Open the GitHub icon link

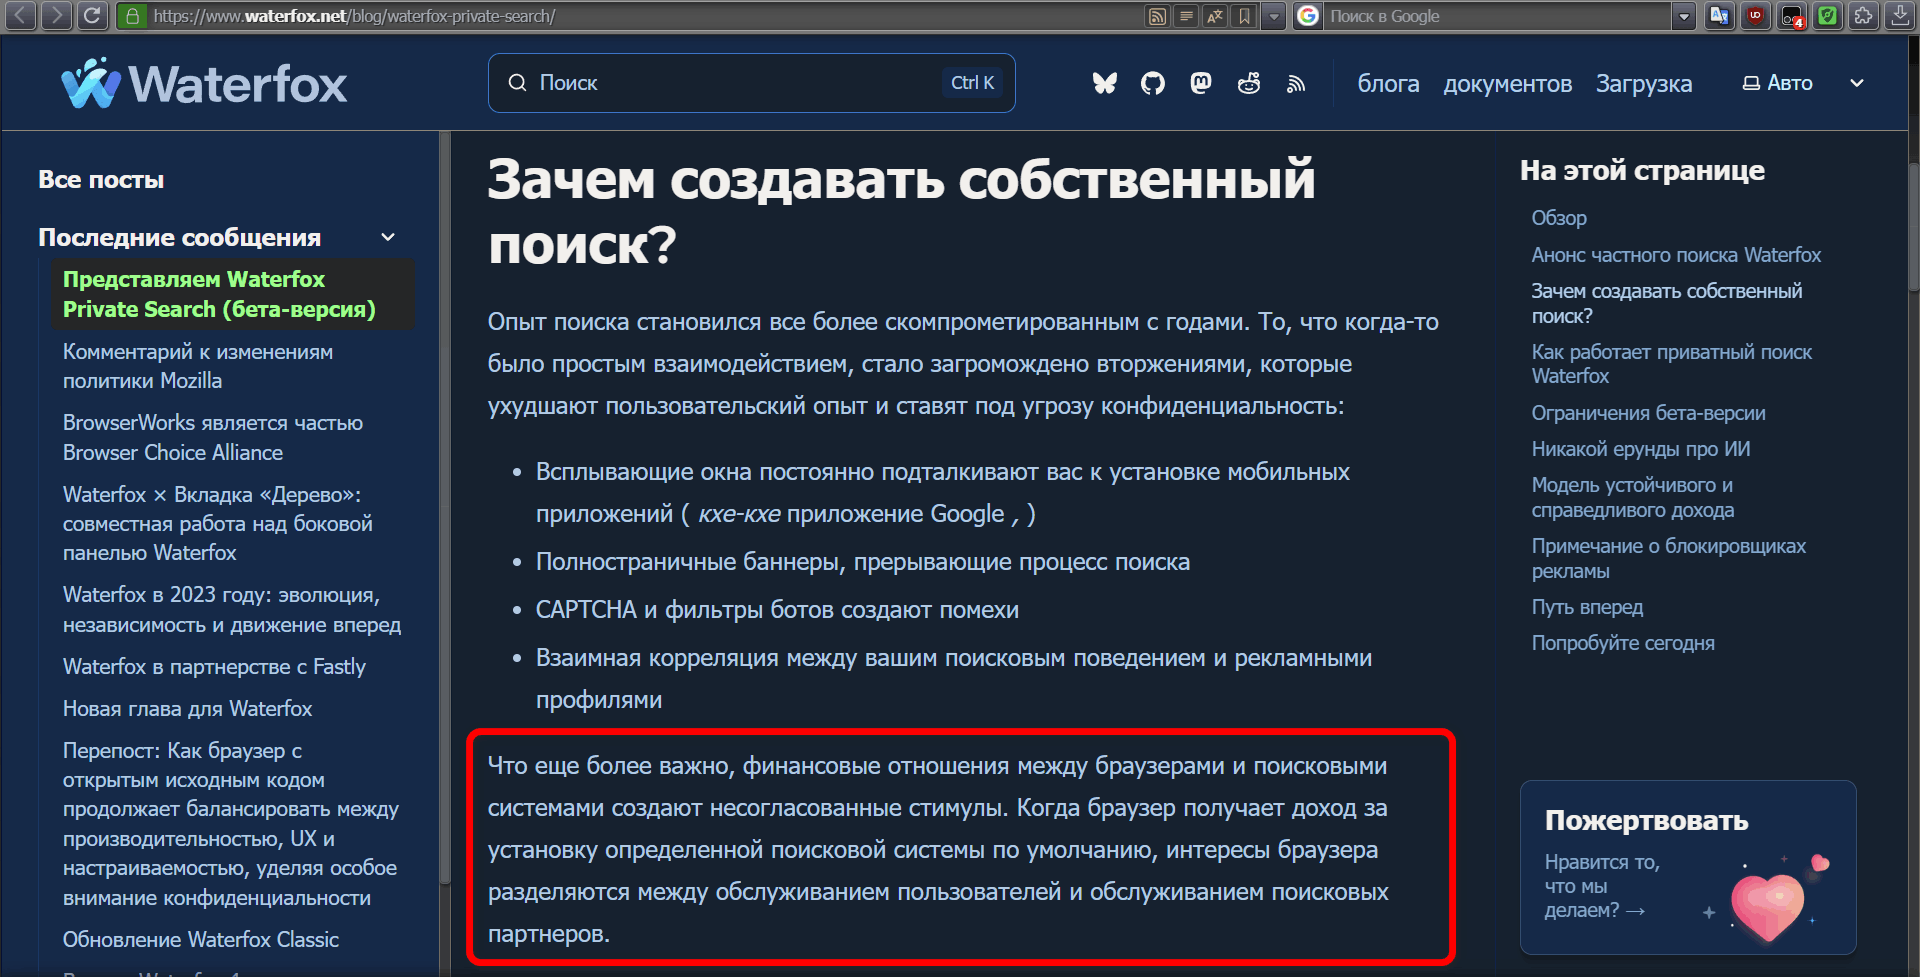point(1153,83)
